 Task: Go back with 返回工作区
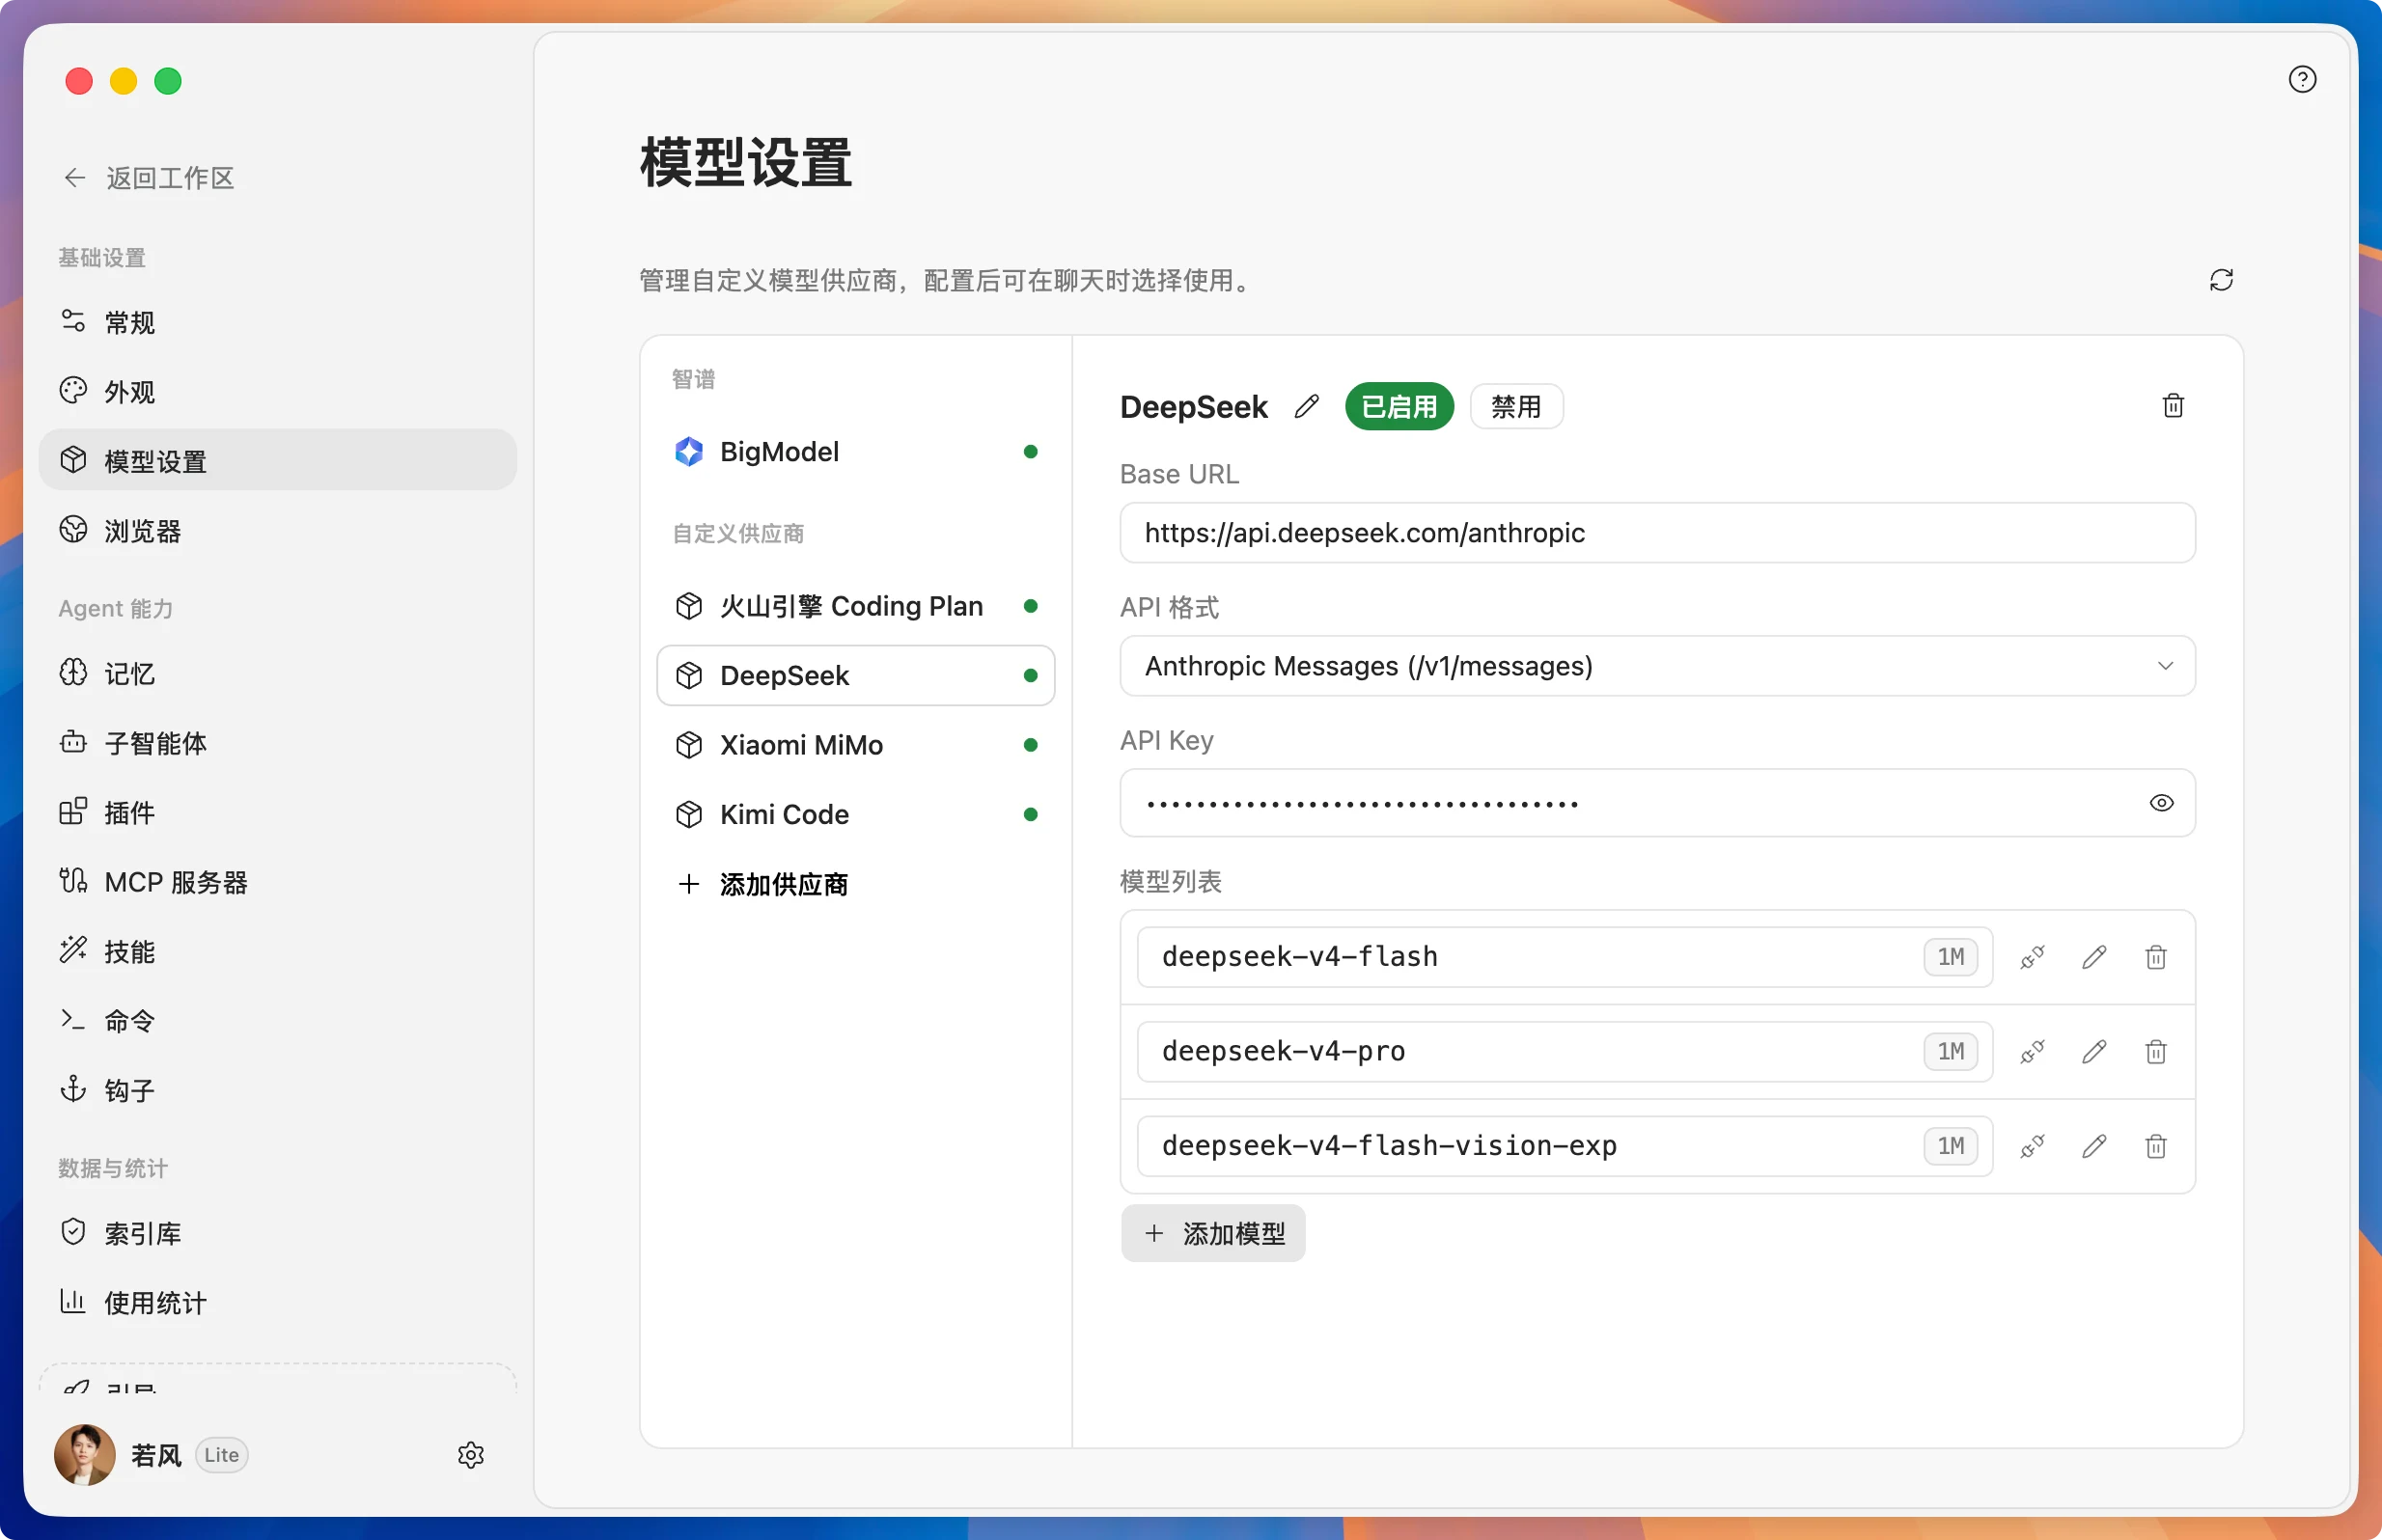[150, 178]
